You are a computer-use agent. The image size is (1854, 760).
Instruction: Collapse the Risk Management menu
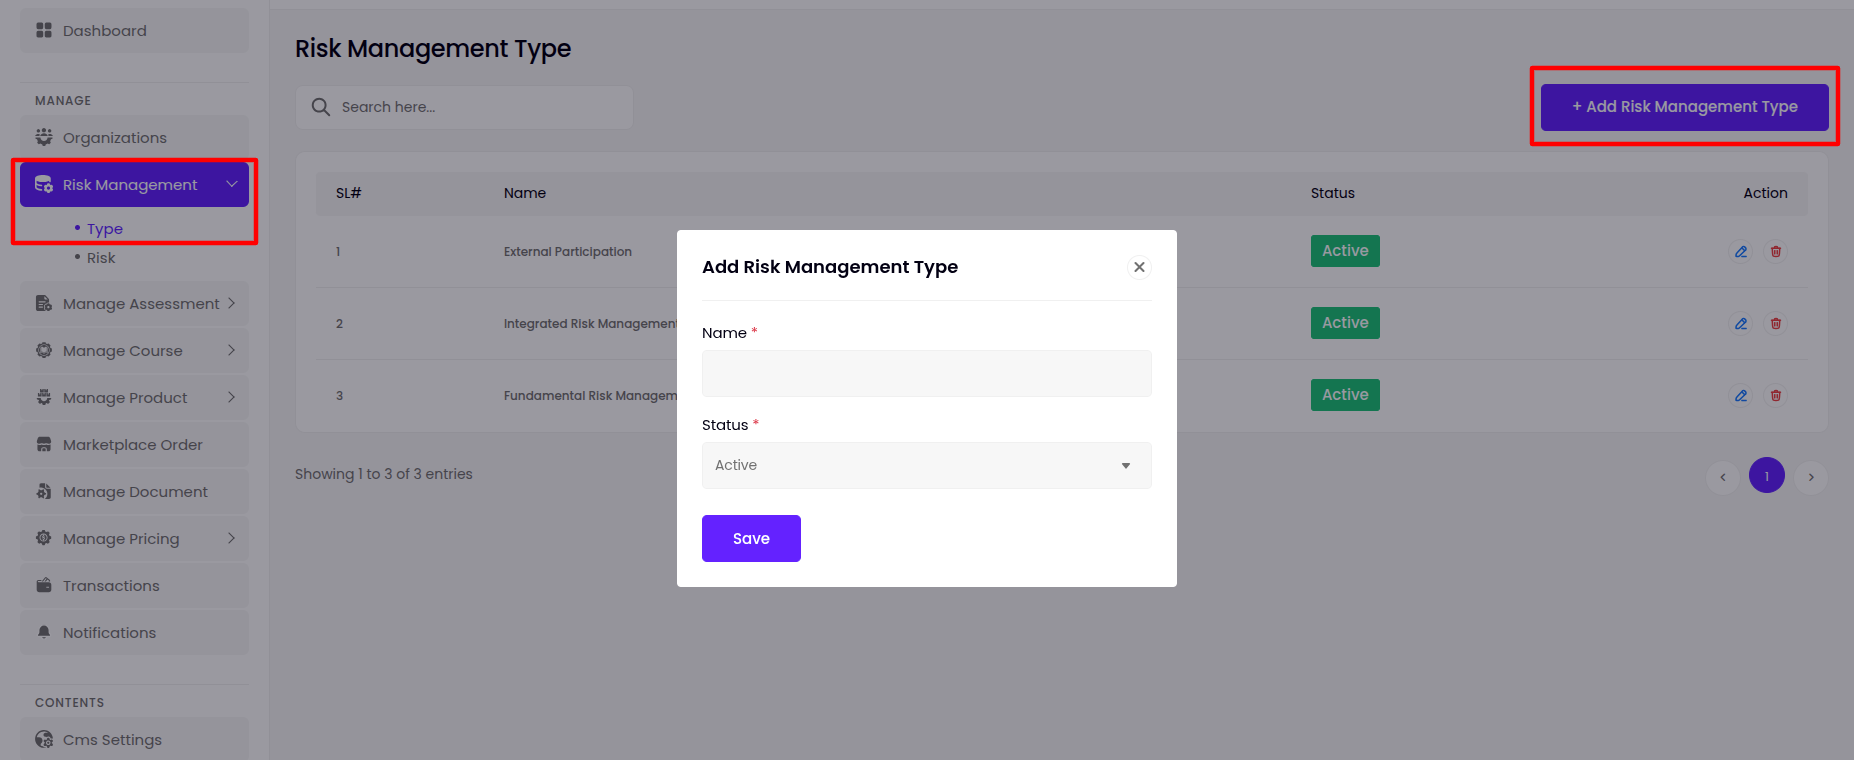[231, 185]
